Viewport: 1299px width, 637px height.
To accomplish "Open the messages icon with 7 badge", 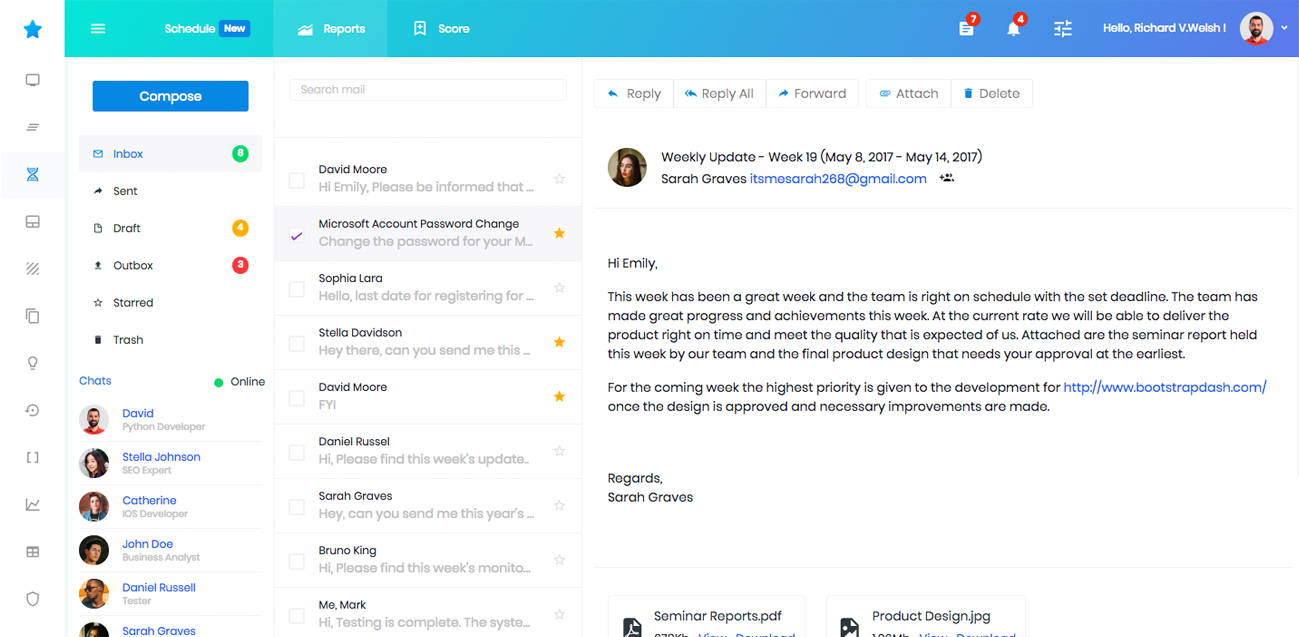I will tap(966, 29).
